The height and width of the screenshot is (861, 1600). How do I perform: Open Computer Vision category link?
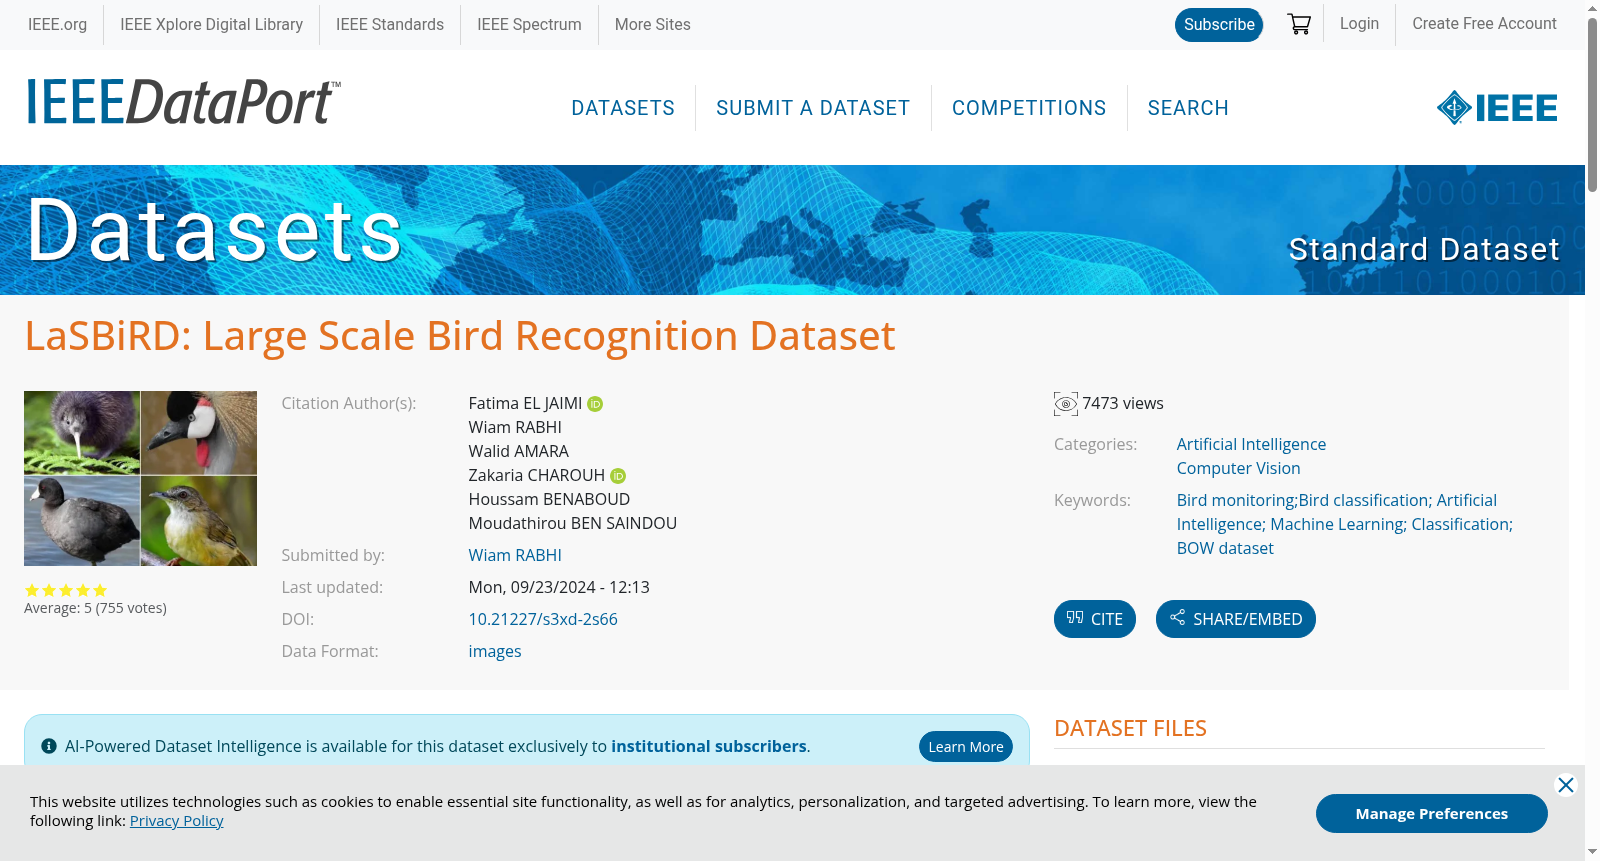tap(1238, 468)
